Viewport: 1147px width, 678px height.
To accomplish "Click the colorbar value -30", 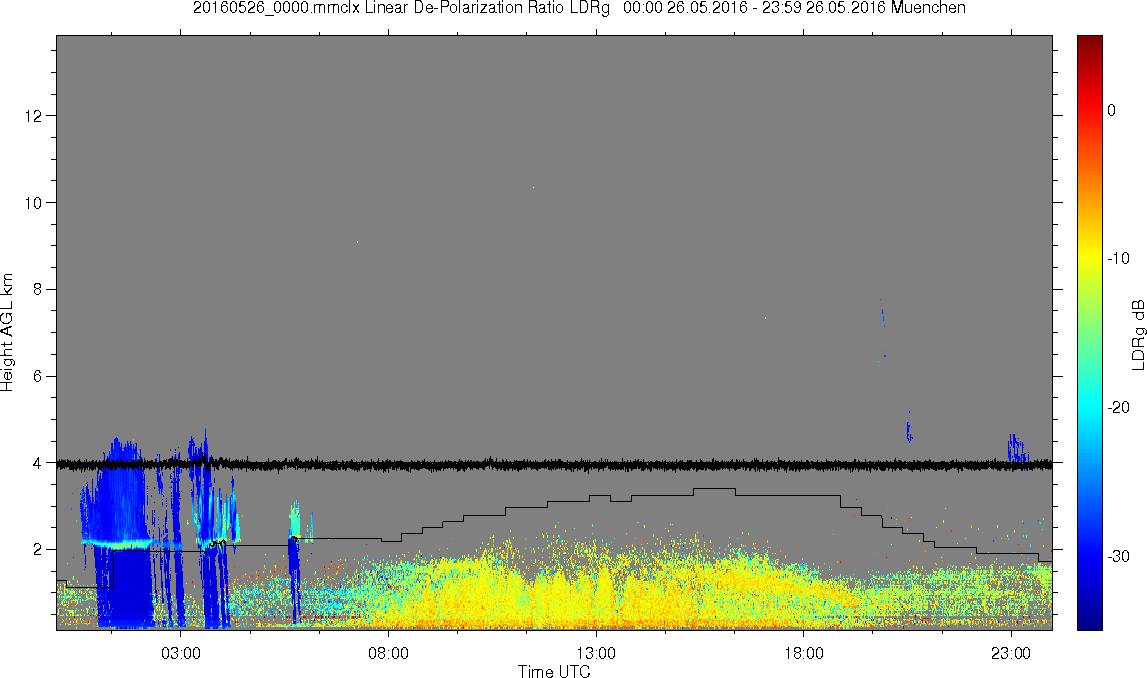I will [x=1118, y=557].
